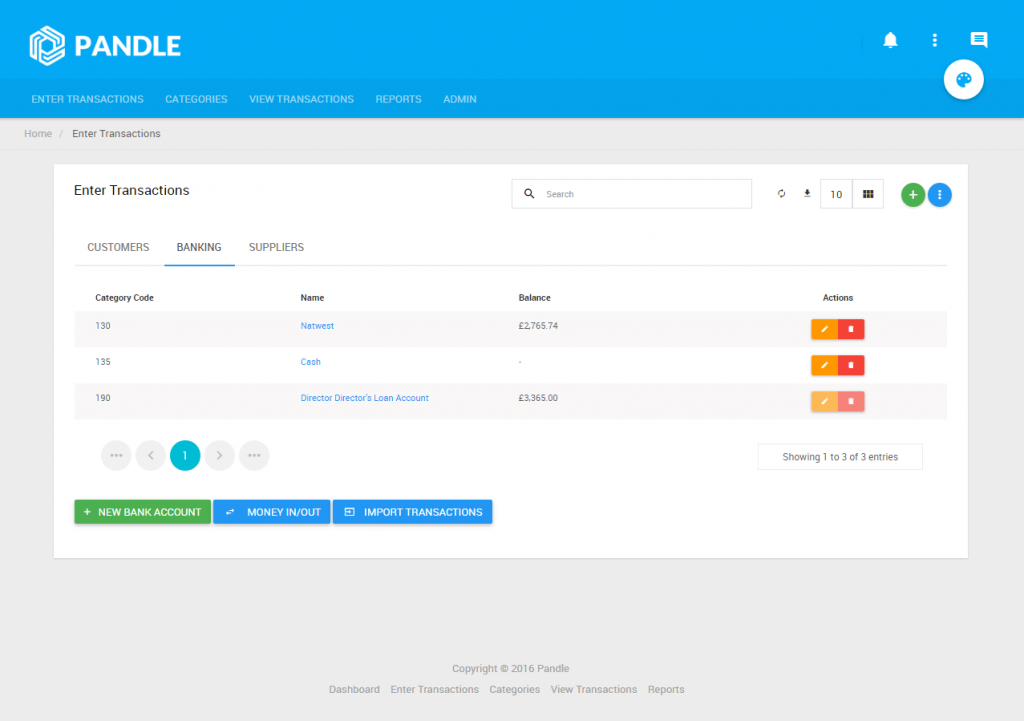Change the page size value 10

tap(836, 194)
